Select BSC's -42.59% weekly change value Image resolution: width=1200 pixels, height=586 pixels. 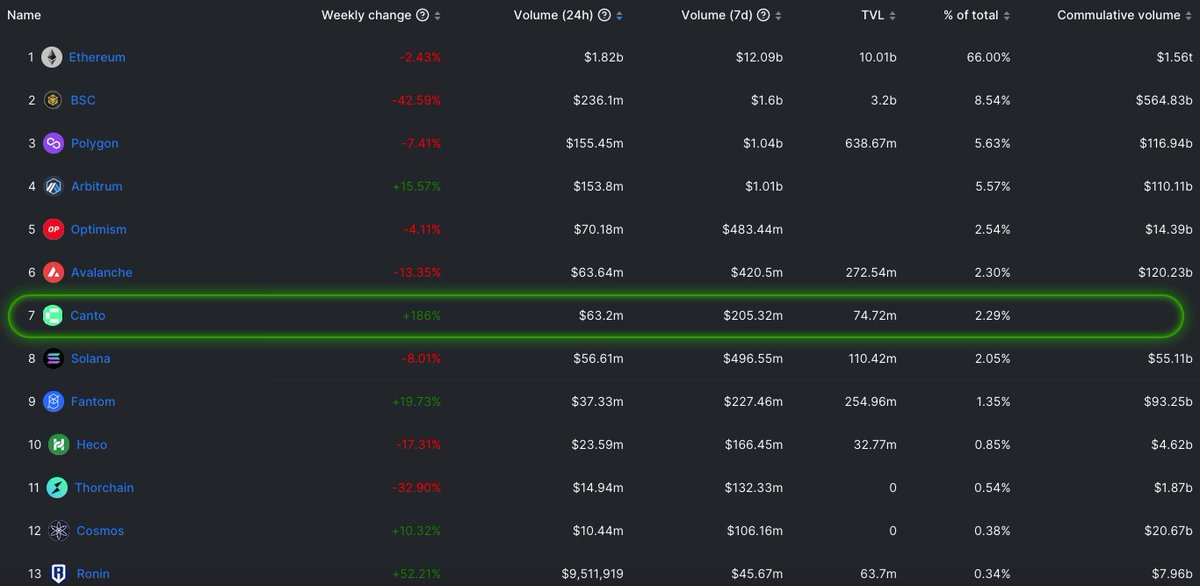coord(414,100)
